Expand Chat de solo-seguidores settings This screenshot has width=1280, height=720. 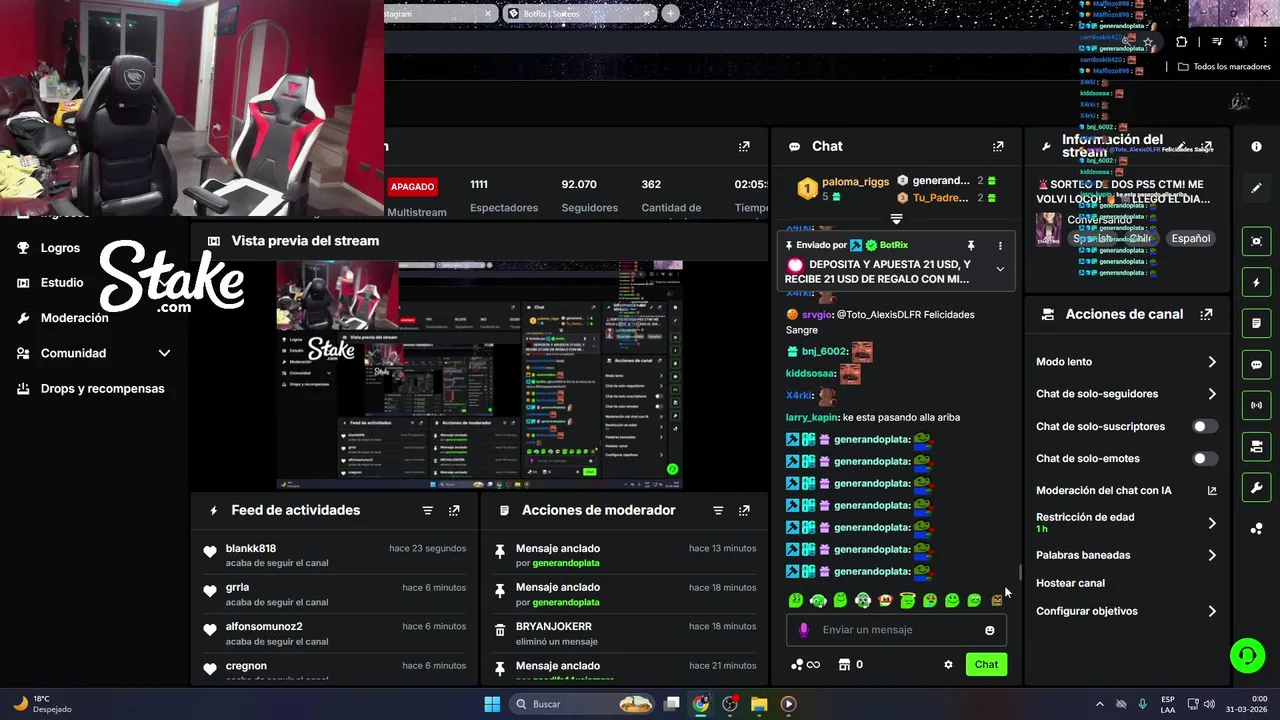1212,394
